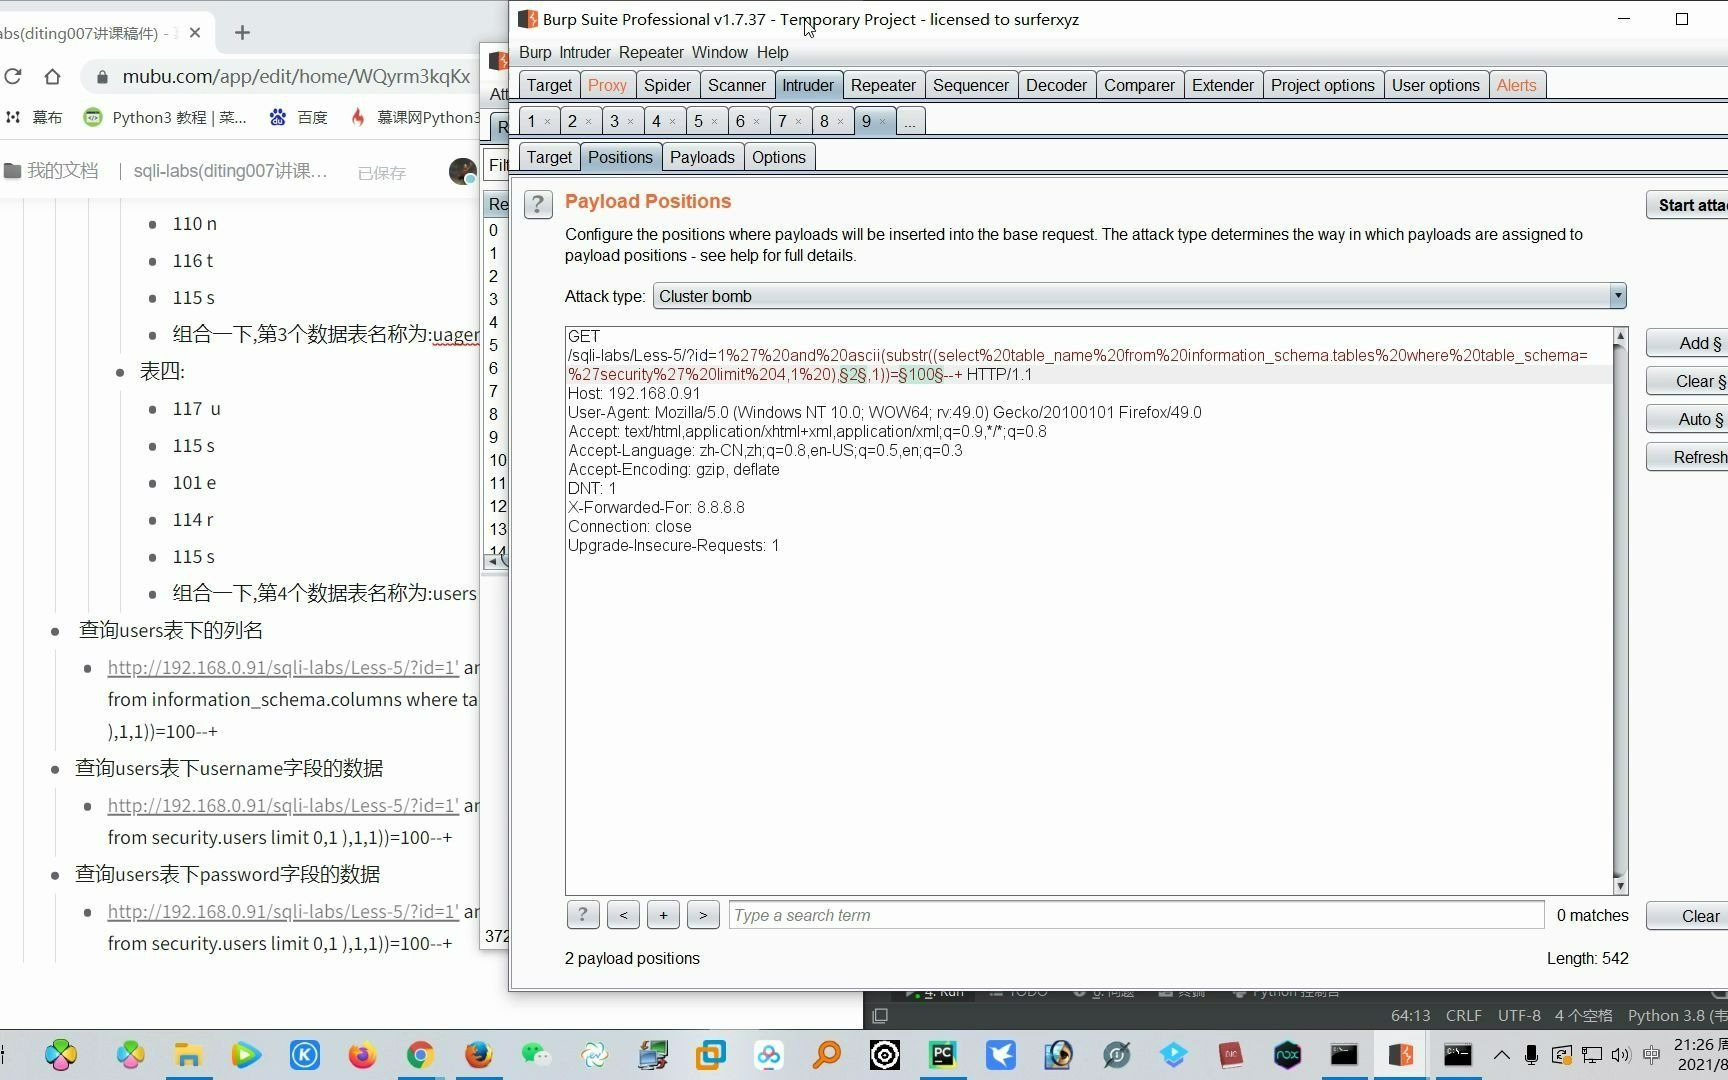
Task: Open Burp Suite taskbar icon
Action: point(1400,1055)
